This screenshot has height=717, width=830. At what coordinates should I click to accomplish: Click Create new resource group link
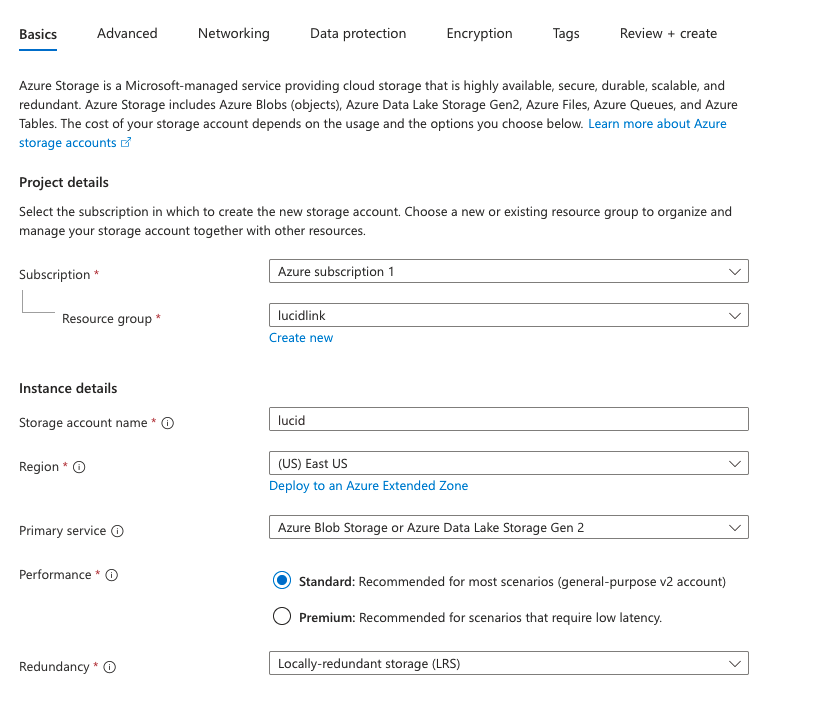click(301, 338)
